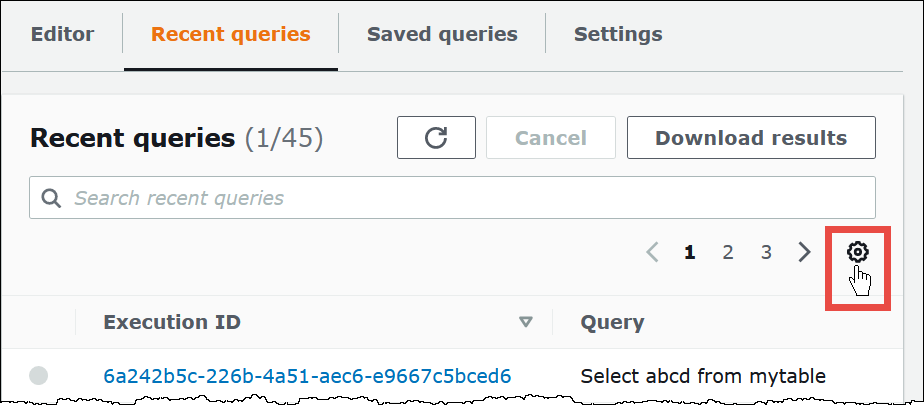Click the refresh recent queries icon
The image size is (924, 405).
[x=436, y=138]
